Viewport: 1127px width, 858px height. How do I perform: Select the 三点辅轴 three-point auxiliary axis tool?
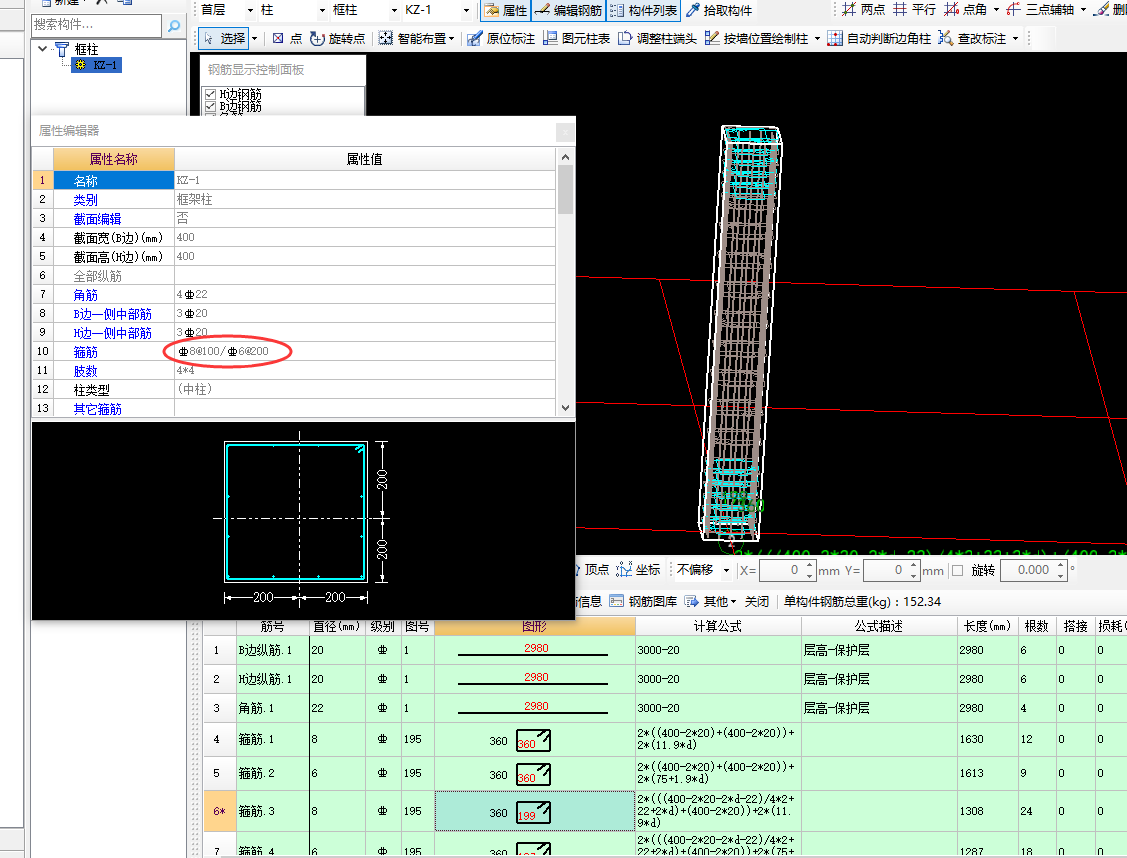tap(1041, 9)
